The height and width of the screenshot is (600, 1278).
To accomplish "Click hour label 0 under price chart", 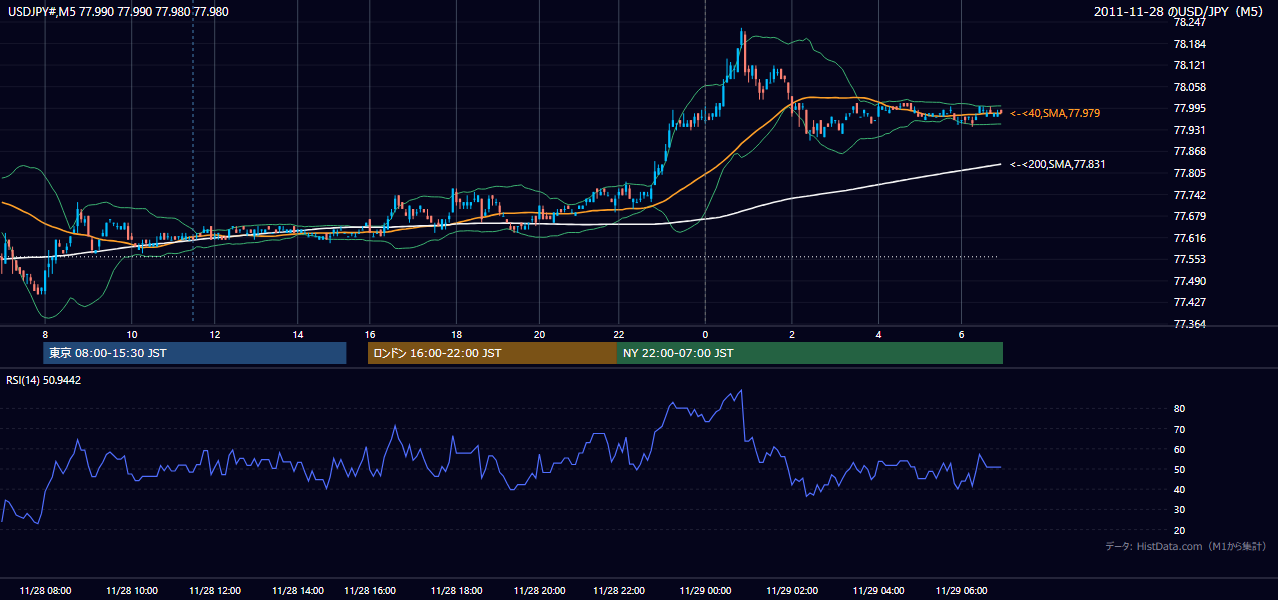I will (706, 334).
